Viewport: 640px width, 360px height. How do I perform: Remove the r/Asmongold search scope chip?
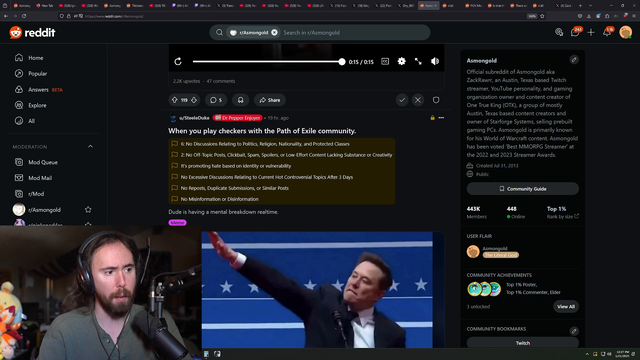274,33
